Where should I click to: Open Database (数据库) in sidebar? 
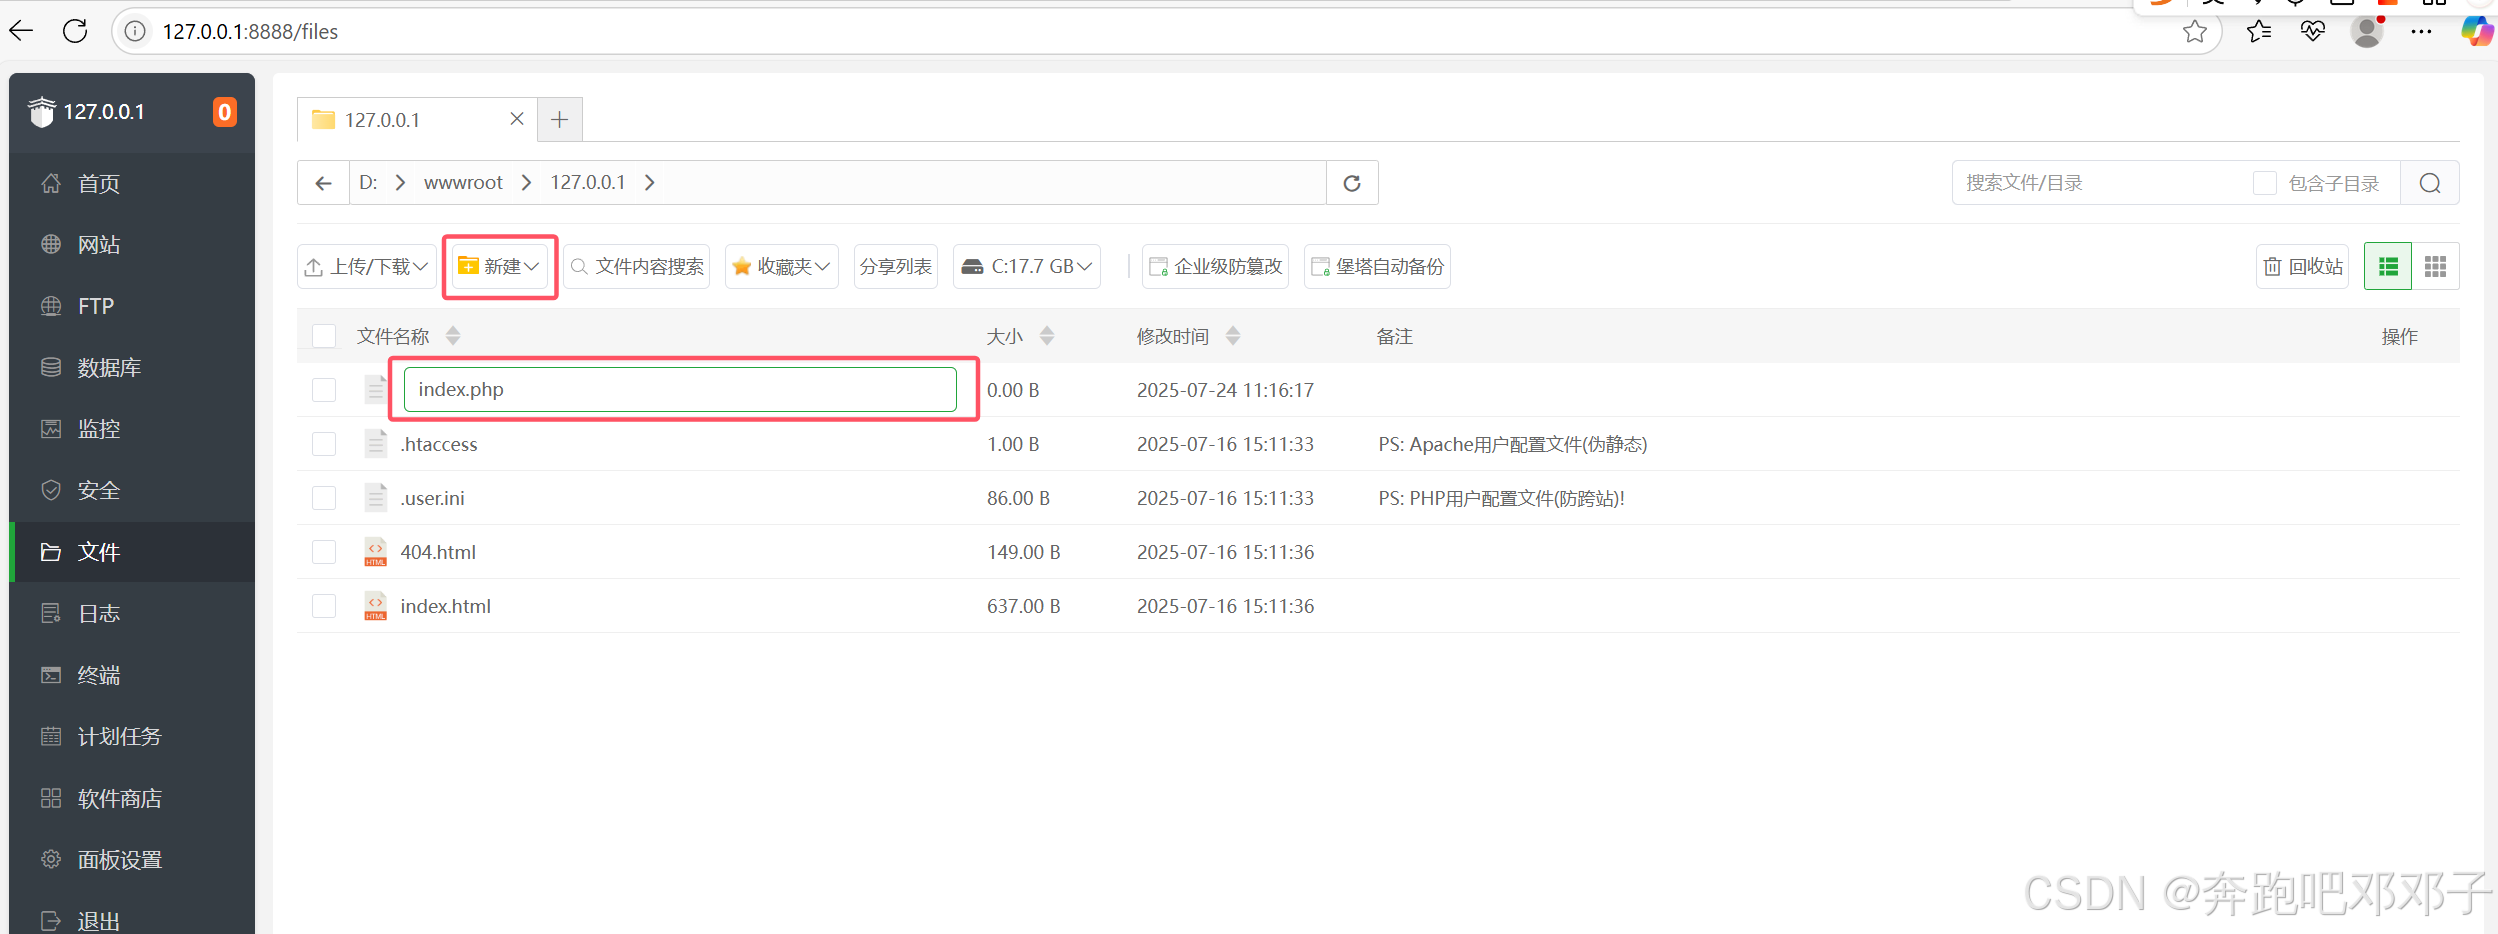click(x=132, y=368)
